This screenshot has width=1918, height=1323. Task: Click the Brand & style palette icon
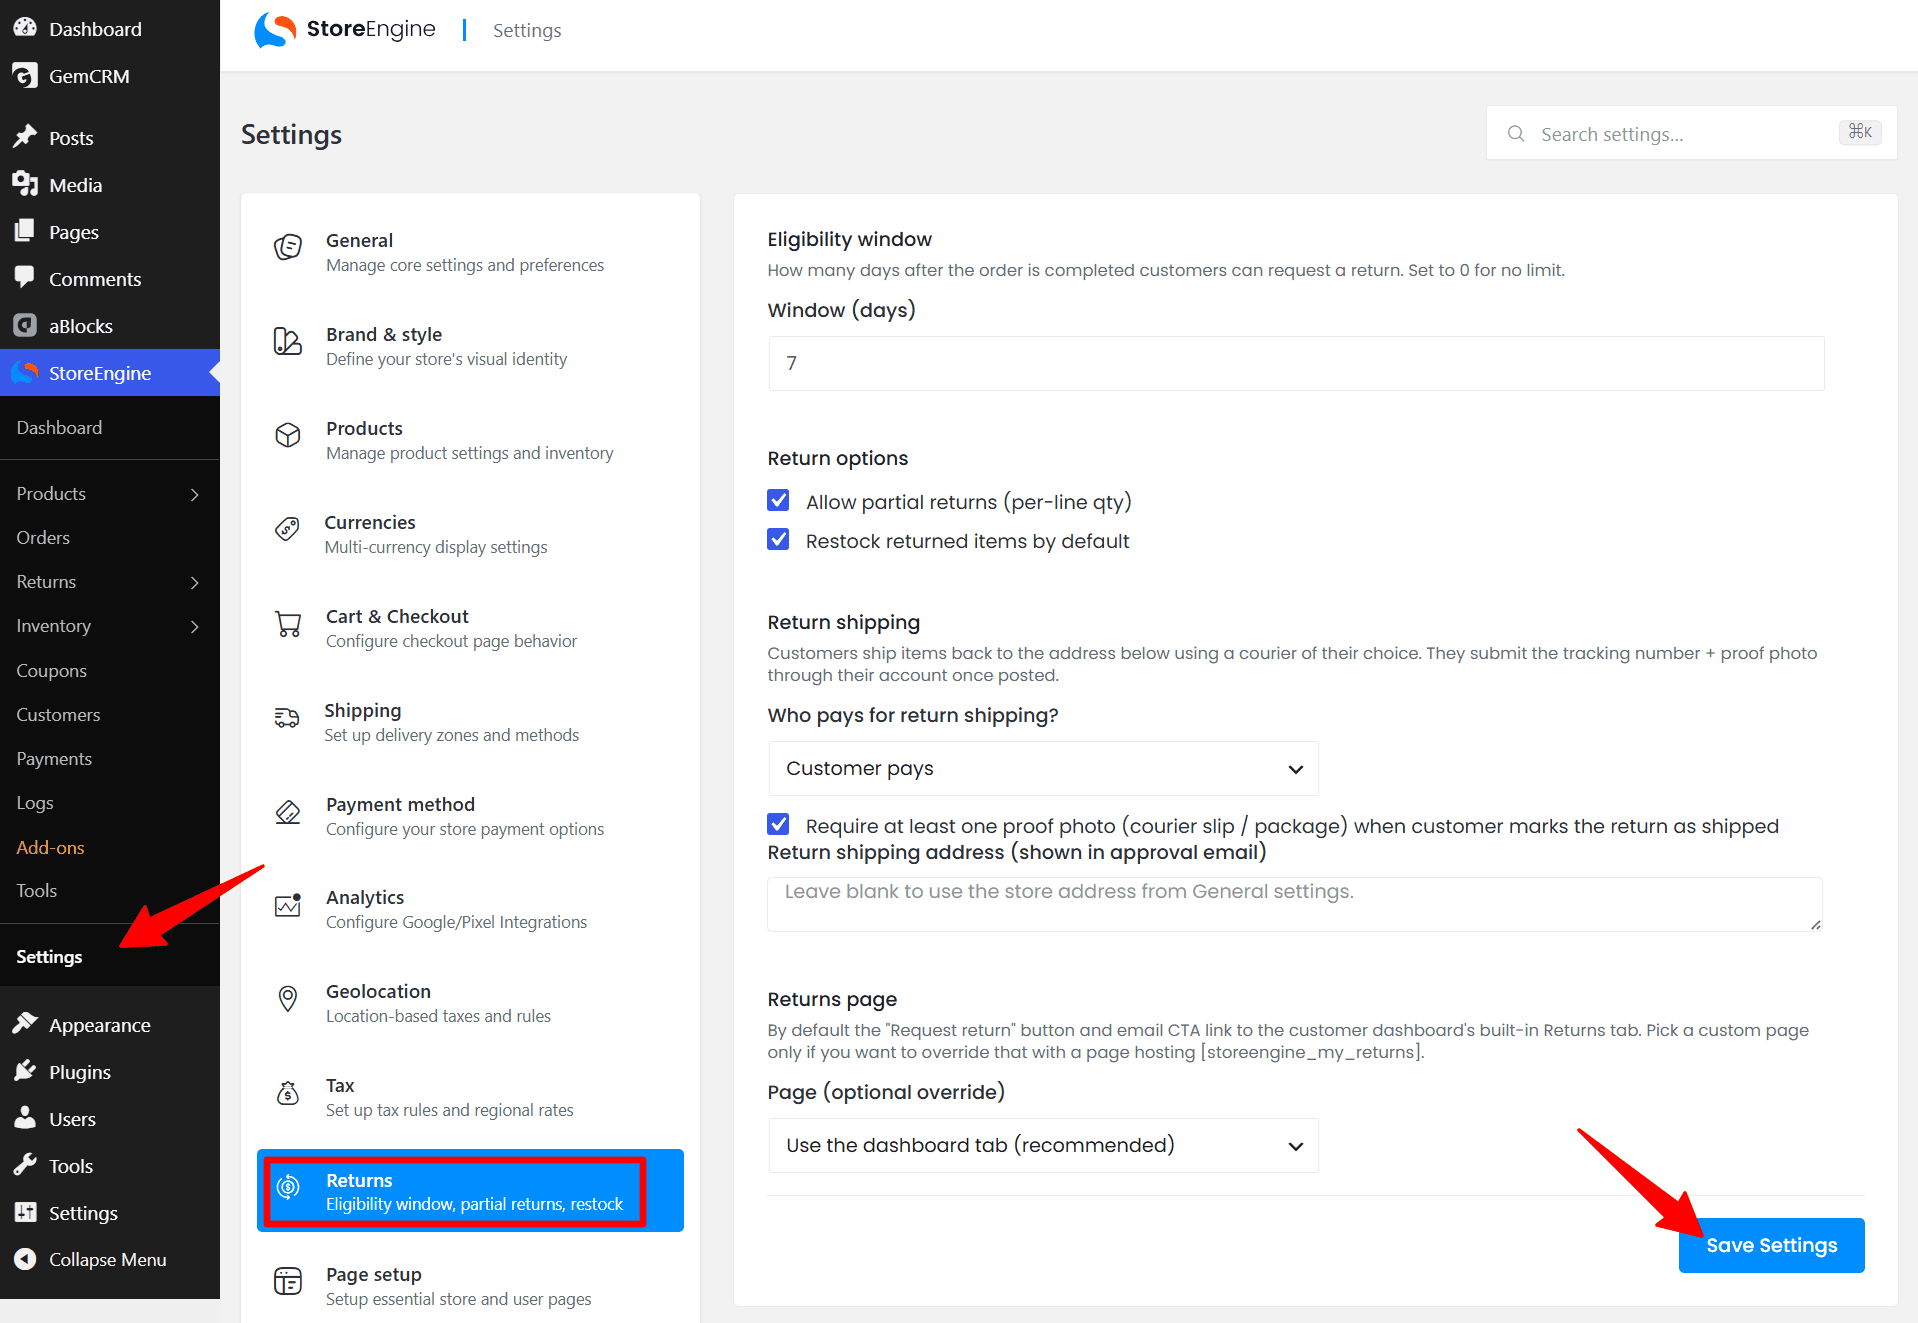pyautogui.click(x=288, y=341)
